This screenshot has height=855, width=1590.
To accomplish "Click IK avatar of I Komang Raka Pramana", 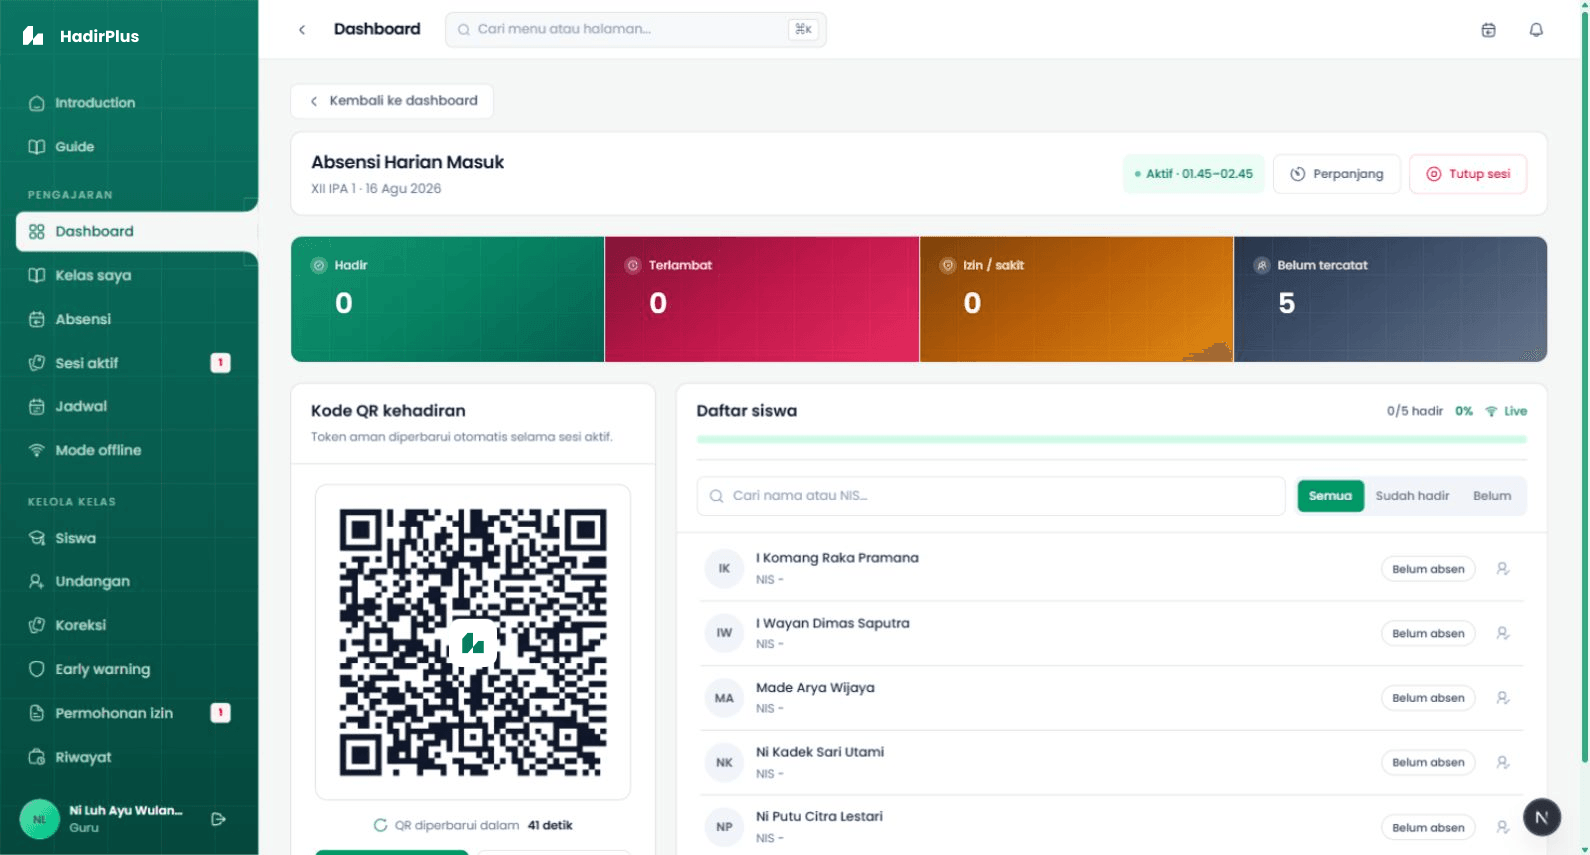I will 724,568.
